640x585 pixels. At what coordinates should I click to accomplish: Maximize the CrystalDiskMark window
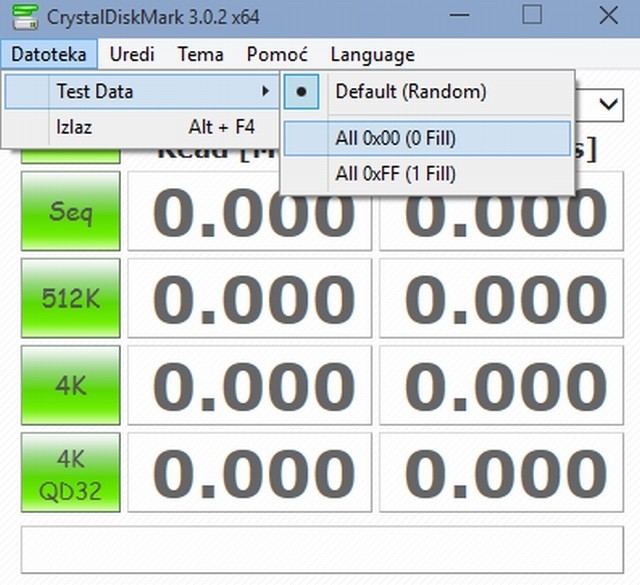(x=532, y=16)
